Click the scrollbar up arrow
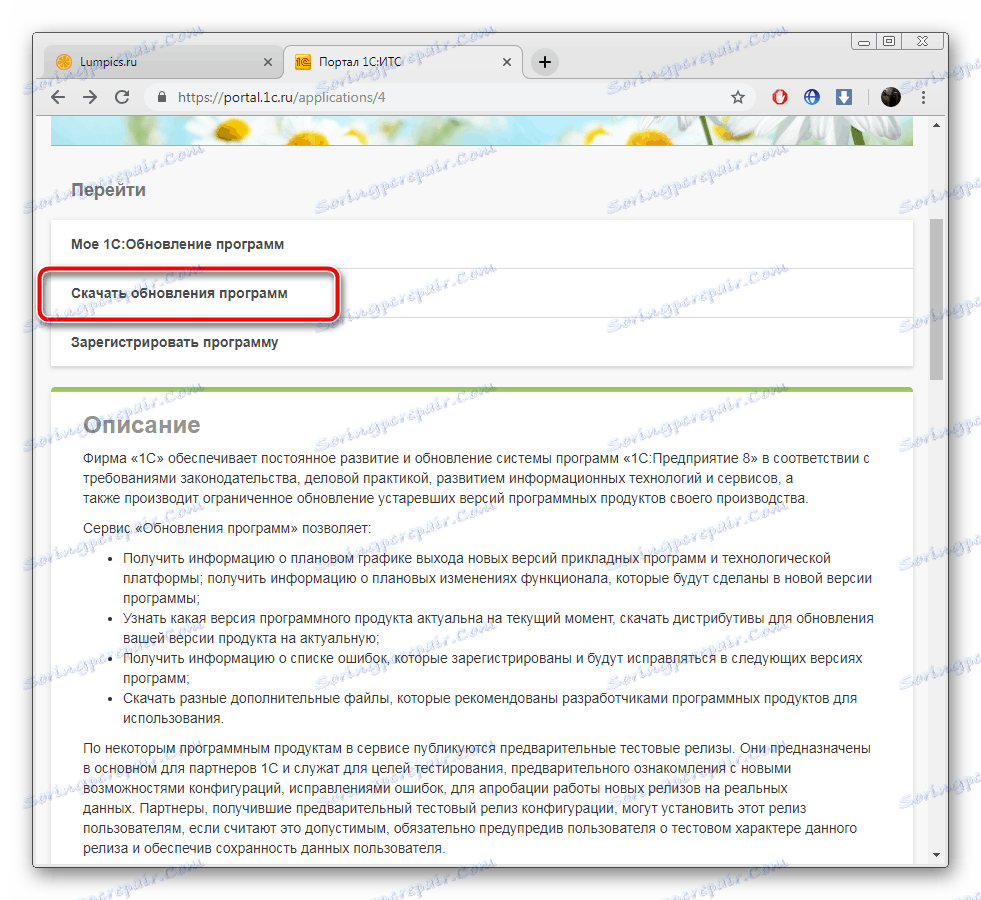Screen dimensions: 981x900 tap(936, 126)
